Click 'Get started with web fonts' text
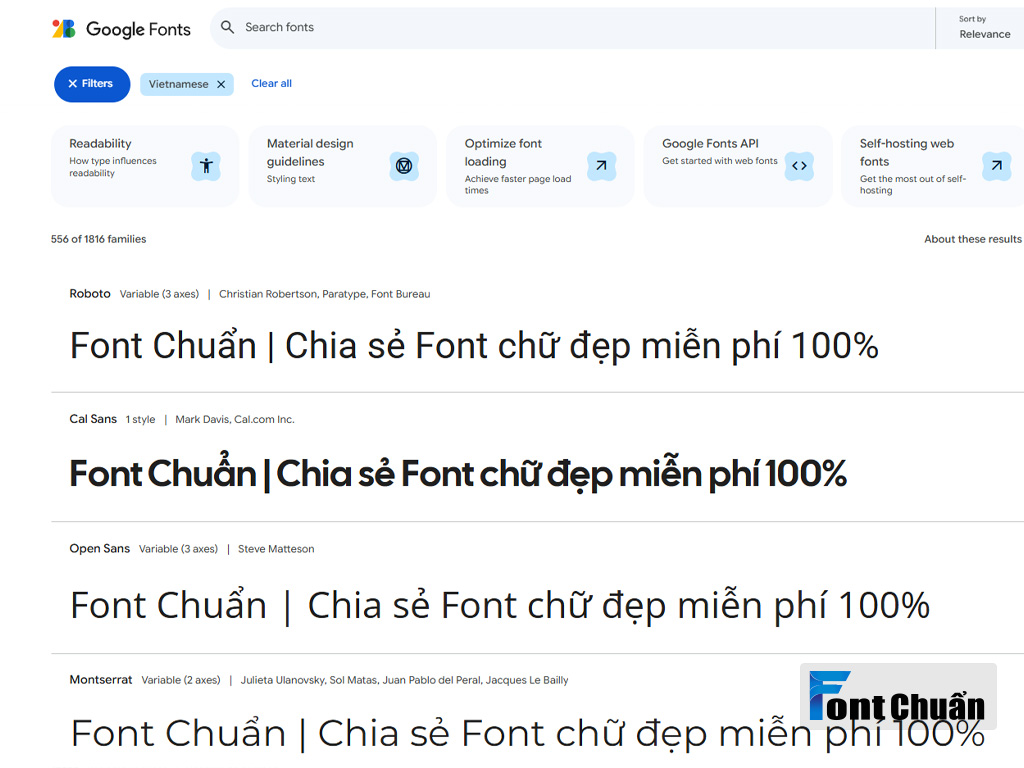1024x768 pixels. click(x=720, y=161)
